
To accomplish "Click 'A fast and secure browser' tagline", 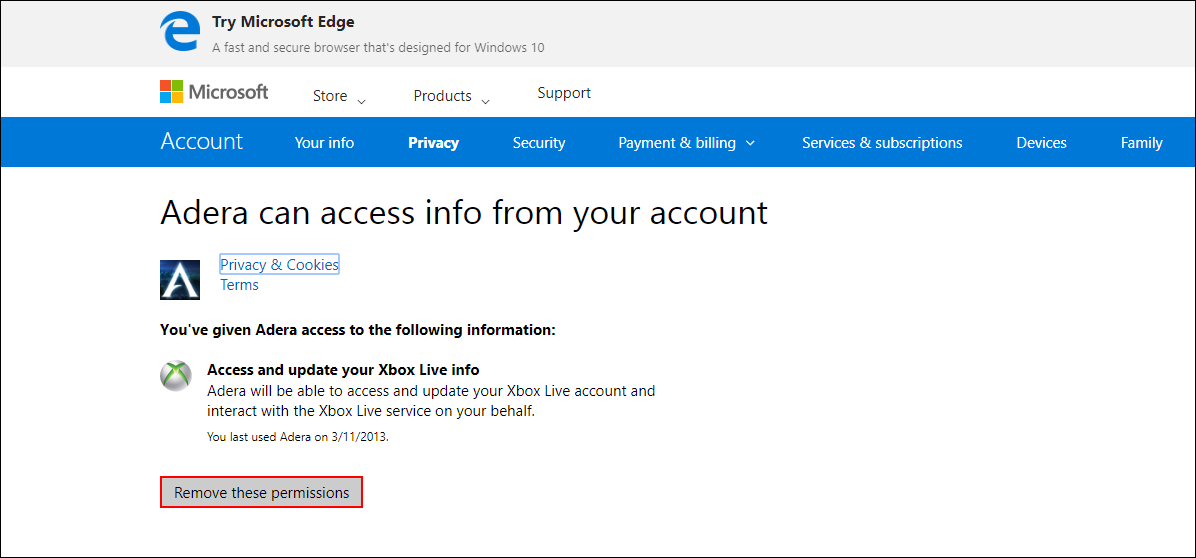I will point(378,47).
